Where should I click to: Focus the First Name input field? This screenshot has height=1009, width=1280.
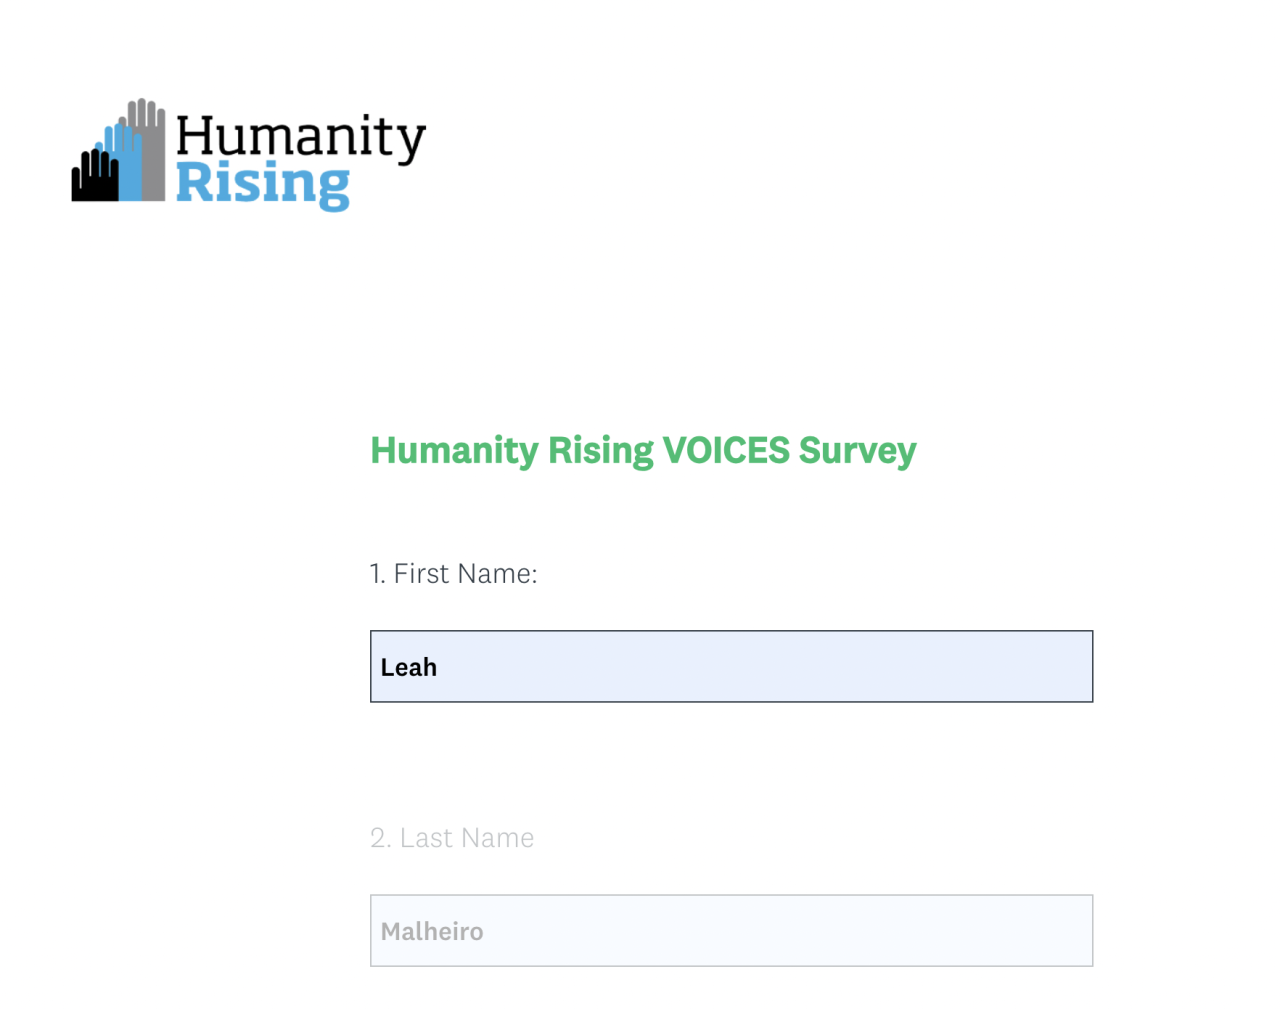point(731,666)
